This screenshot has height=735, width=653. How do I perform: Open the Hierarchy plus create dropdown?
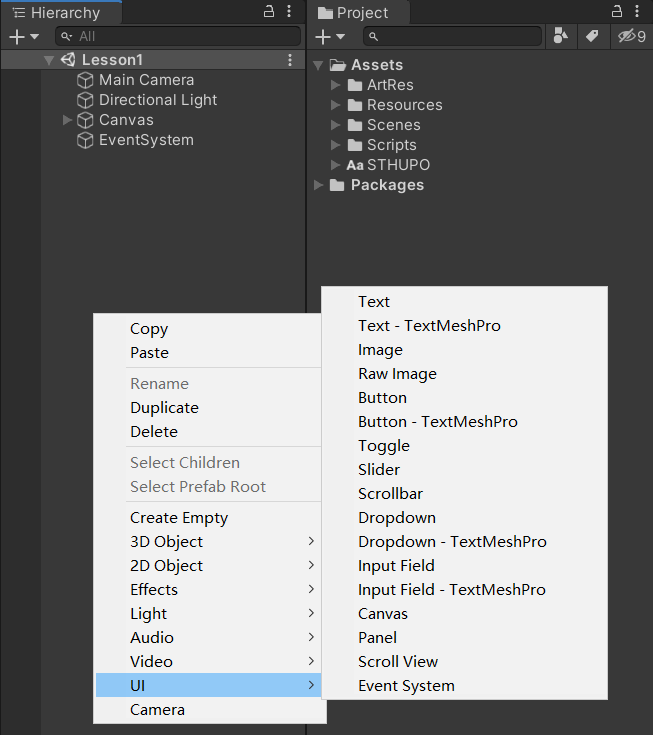click(x=23, y=37)
